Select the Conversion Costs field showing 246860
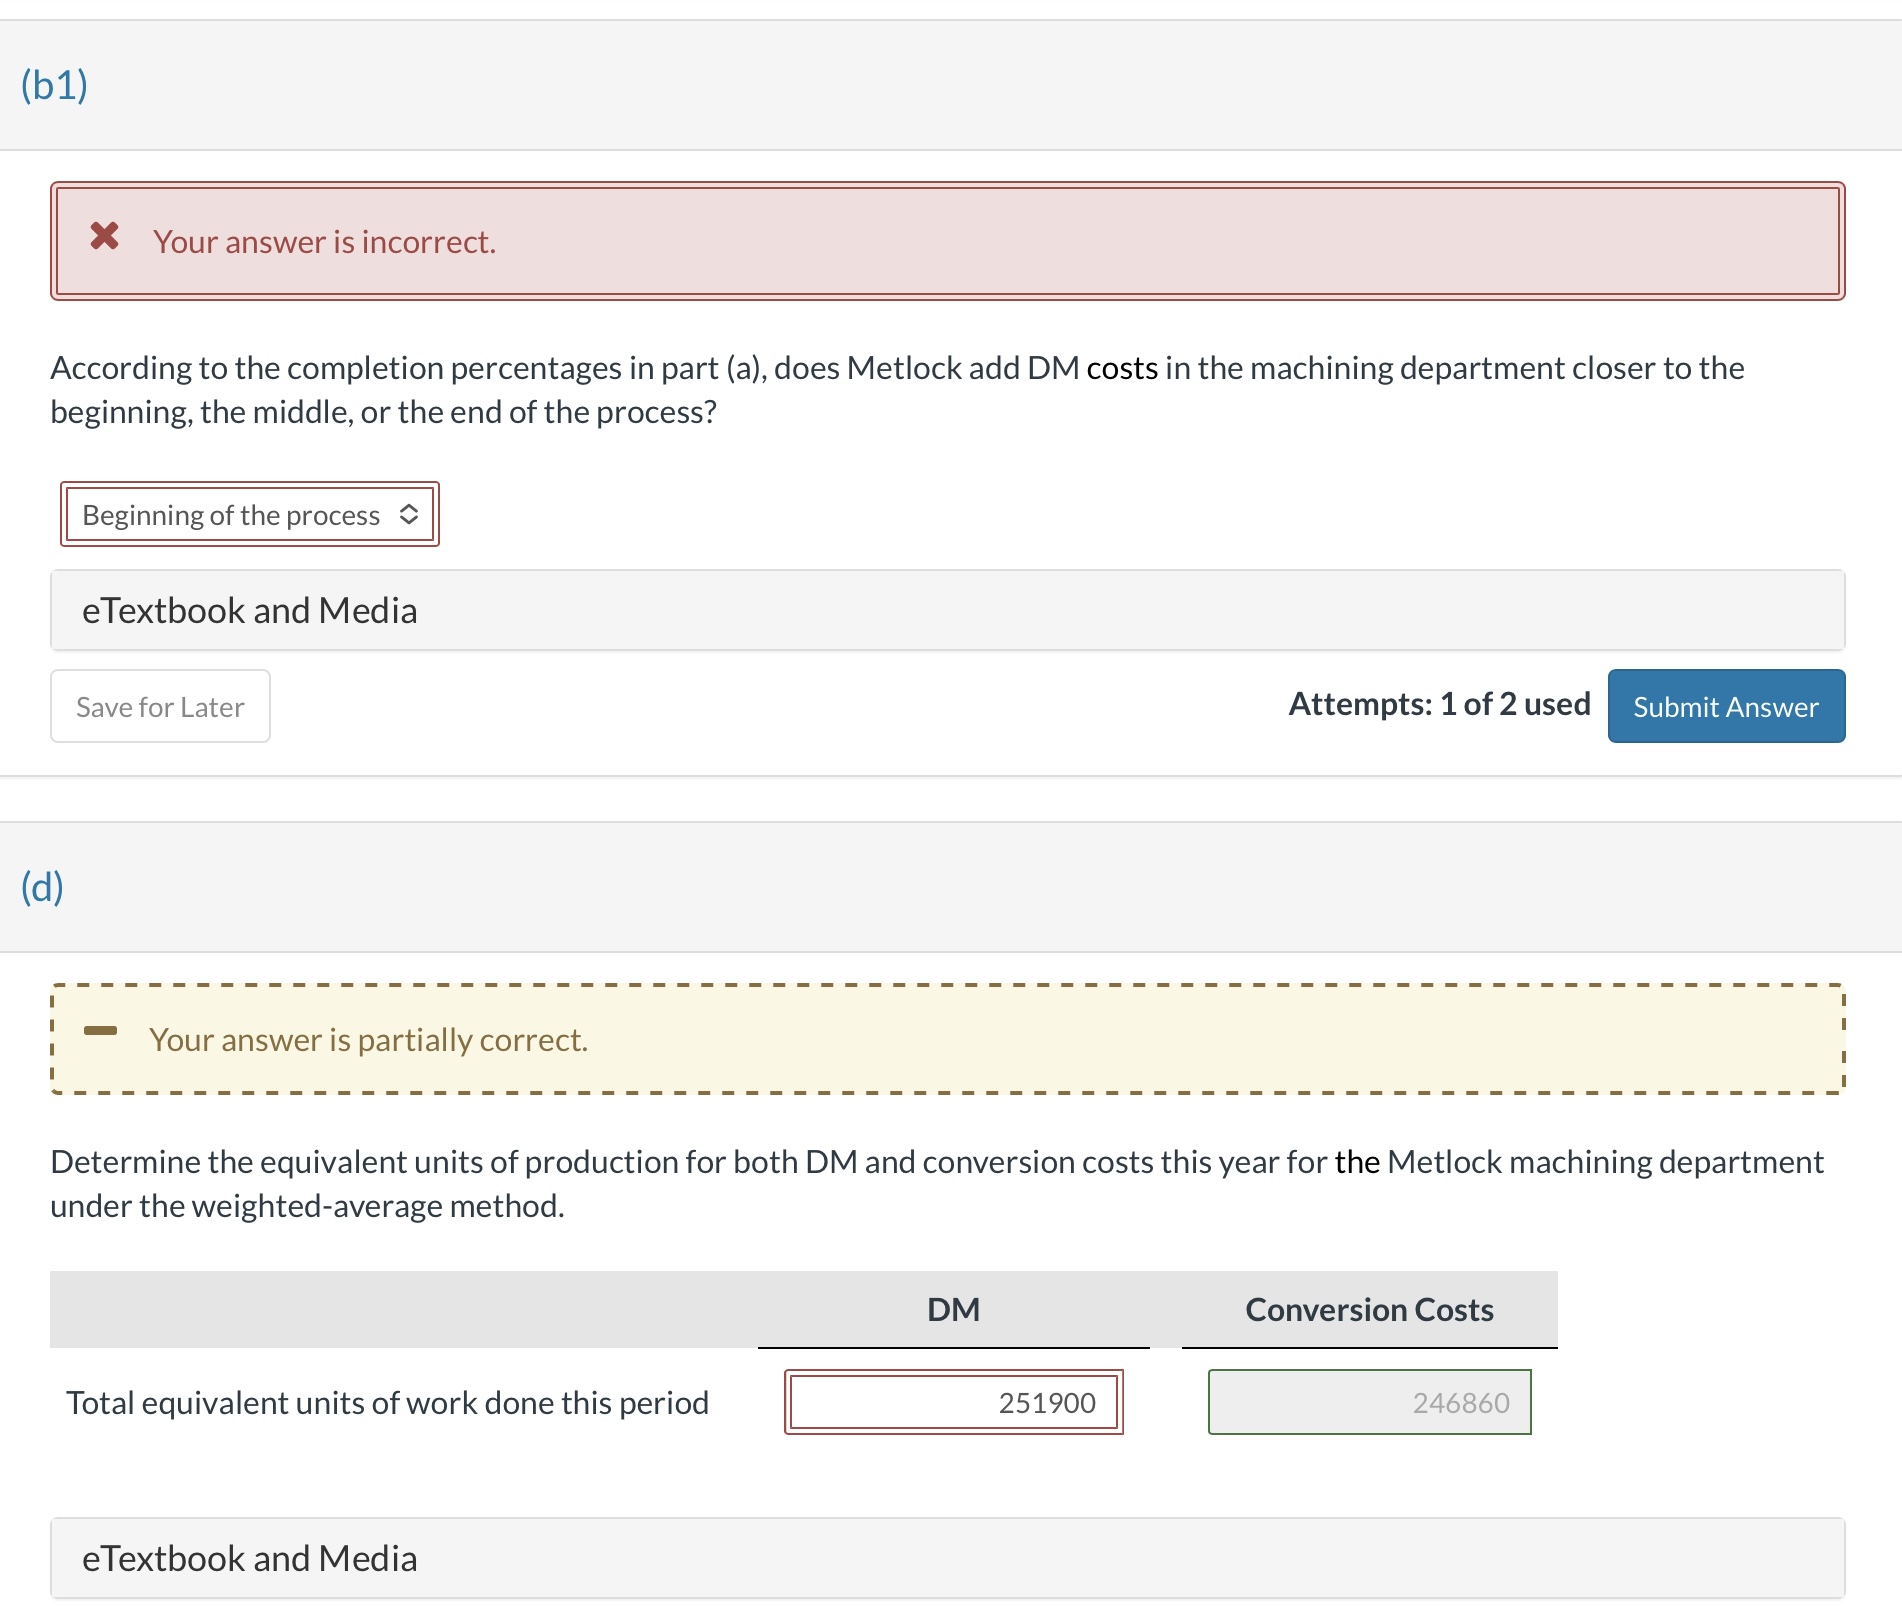 click(1369, 1402)
